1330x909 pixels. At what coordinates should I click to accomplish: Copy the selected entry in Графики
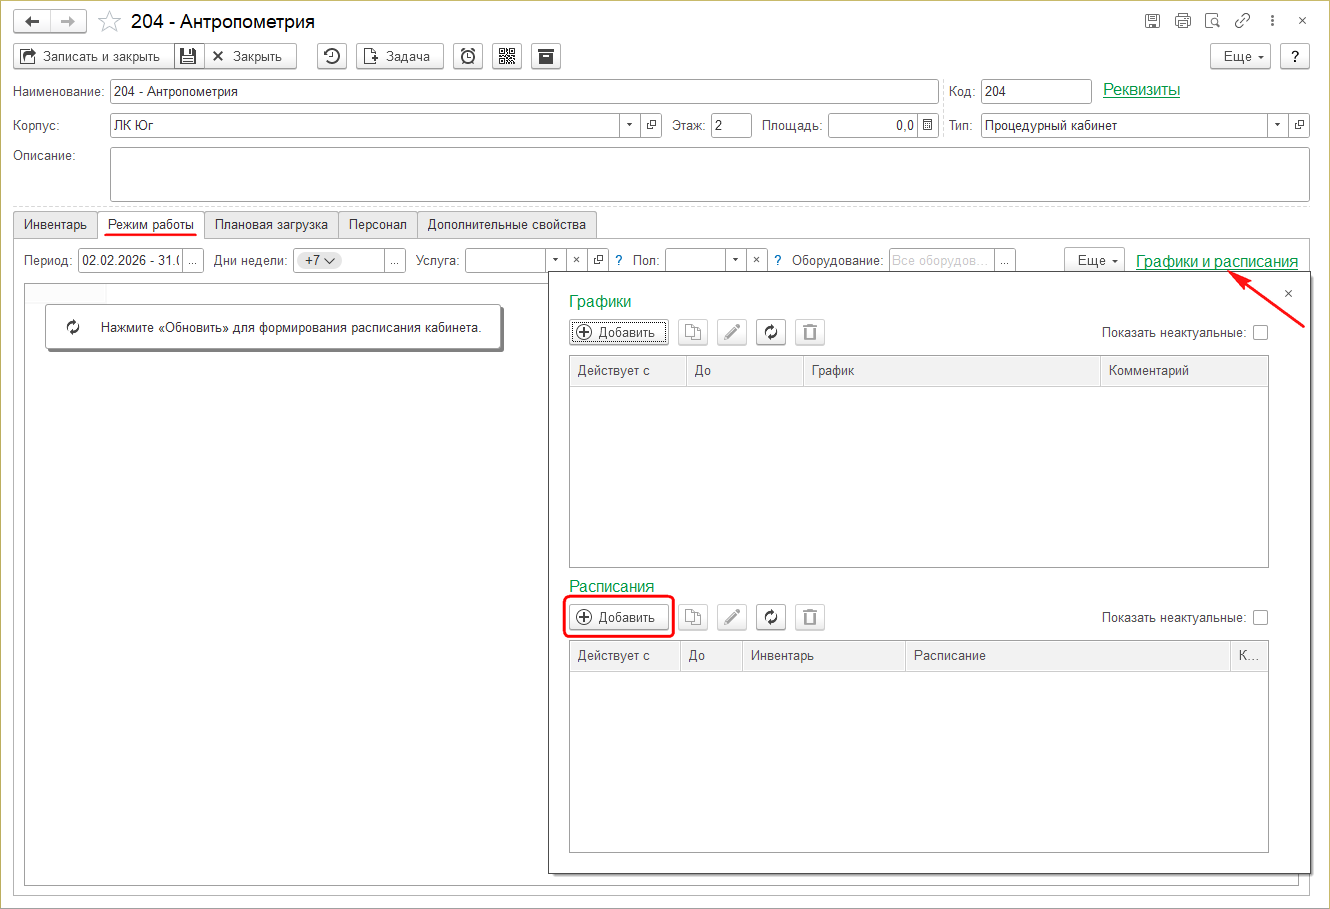(x=693, y=332)
